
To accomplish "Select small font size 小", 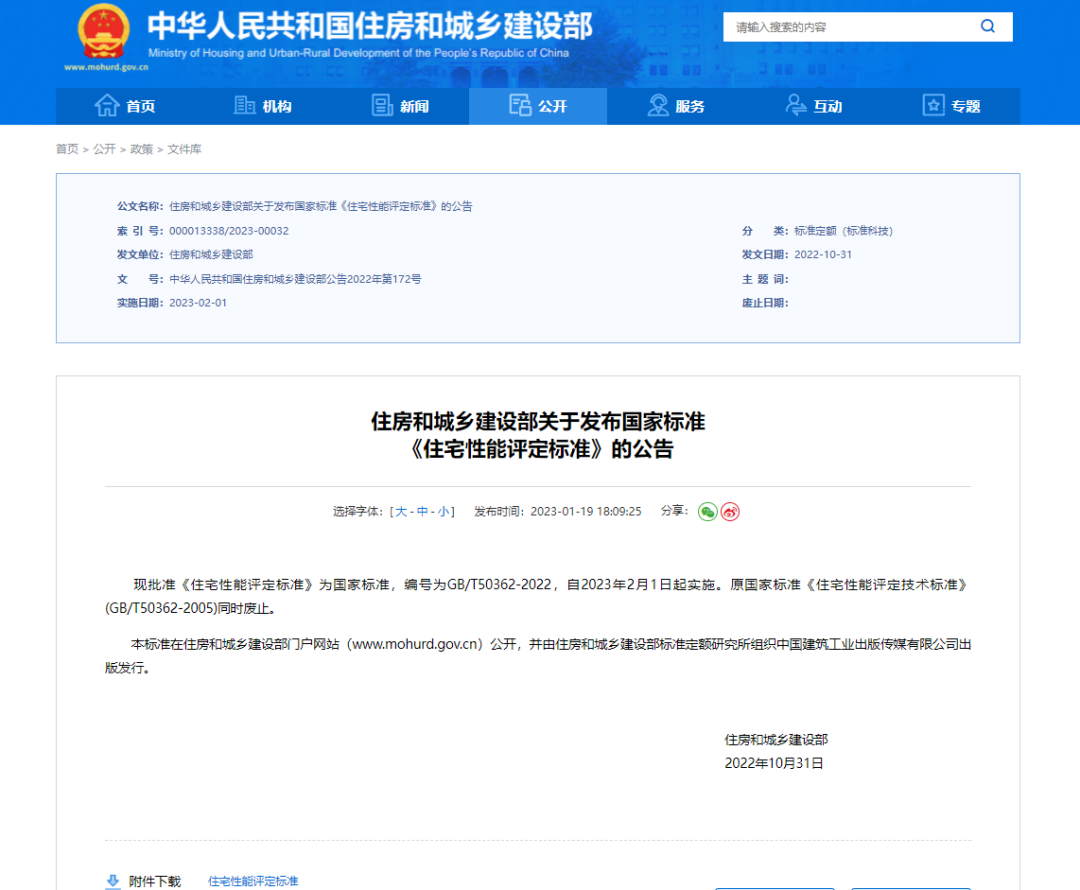I will [x=443, y=511].
